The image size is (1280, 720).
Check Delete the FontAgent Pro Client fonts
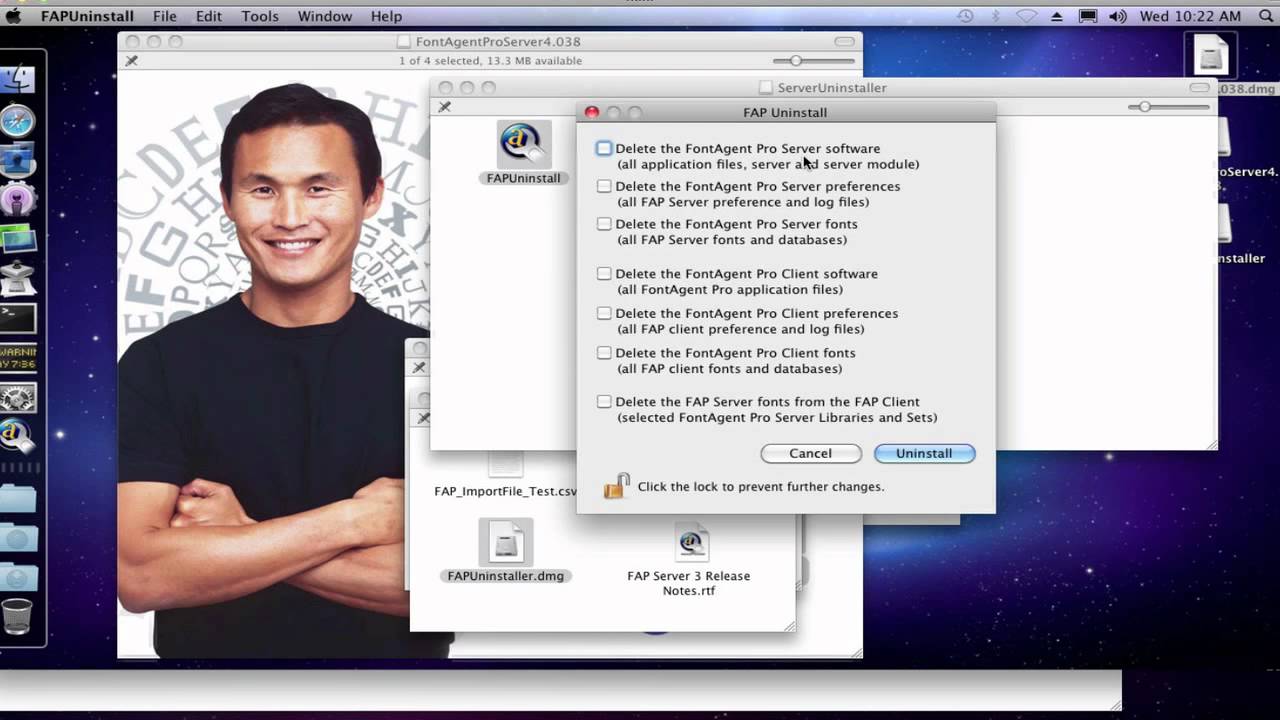pyautogui.click(x=604, y=352)
